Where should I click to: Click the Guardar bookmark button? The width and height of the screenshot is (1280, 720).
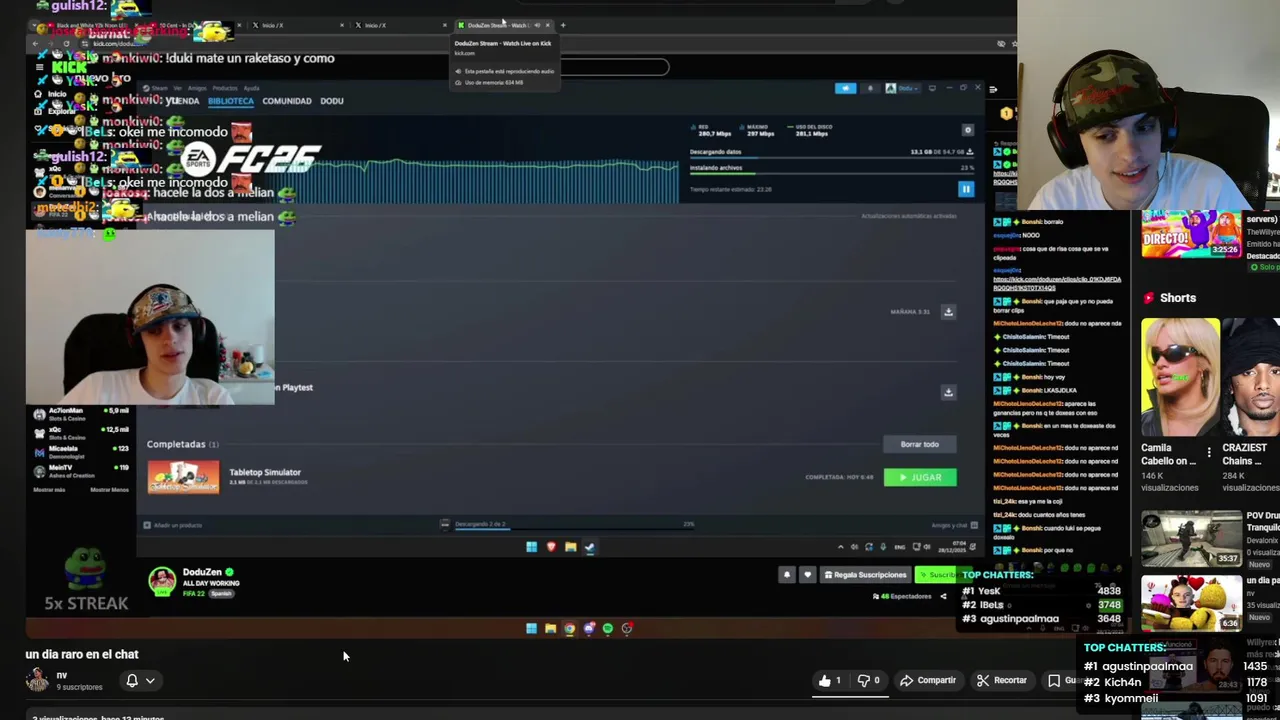pos(1062,680)
